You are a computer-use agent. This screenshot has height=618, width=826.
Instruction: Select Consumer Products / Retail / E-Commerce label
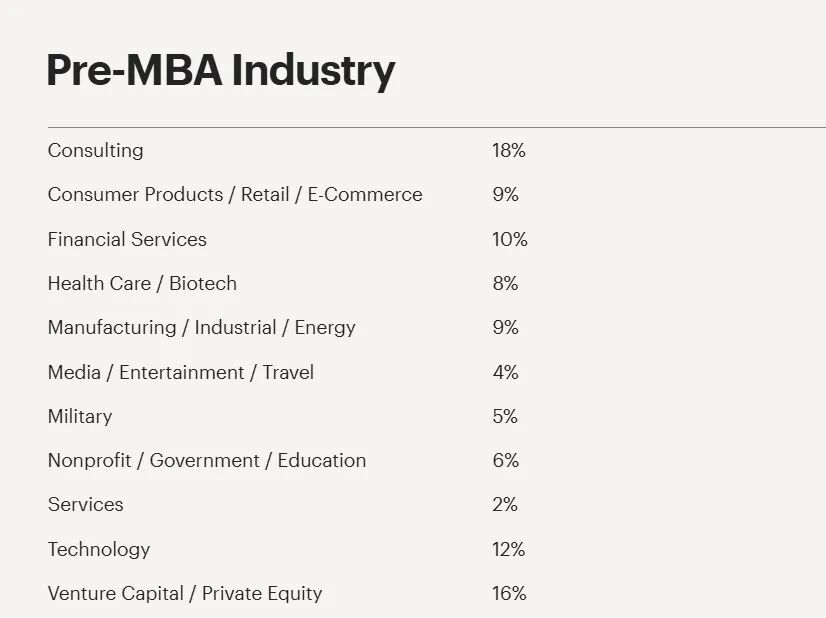[x=235, y=194]
